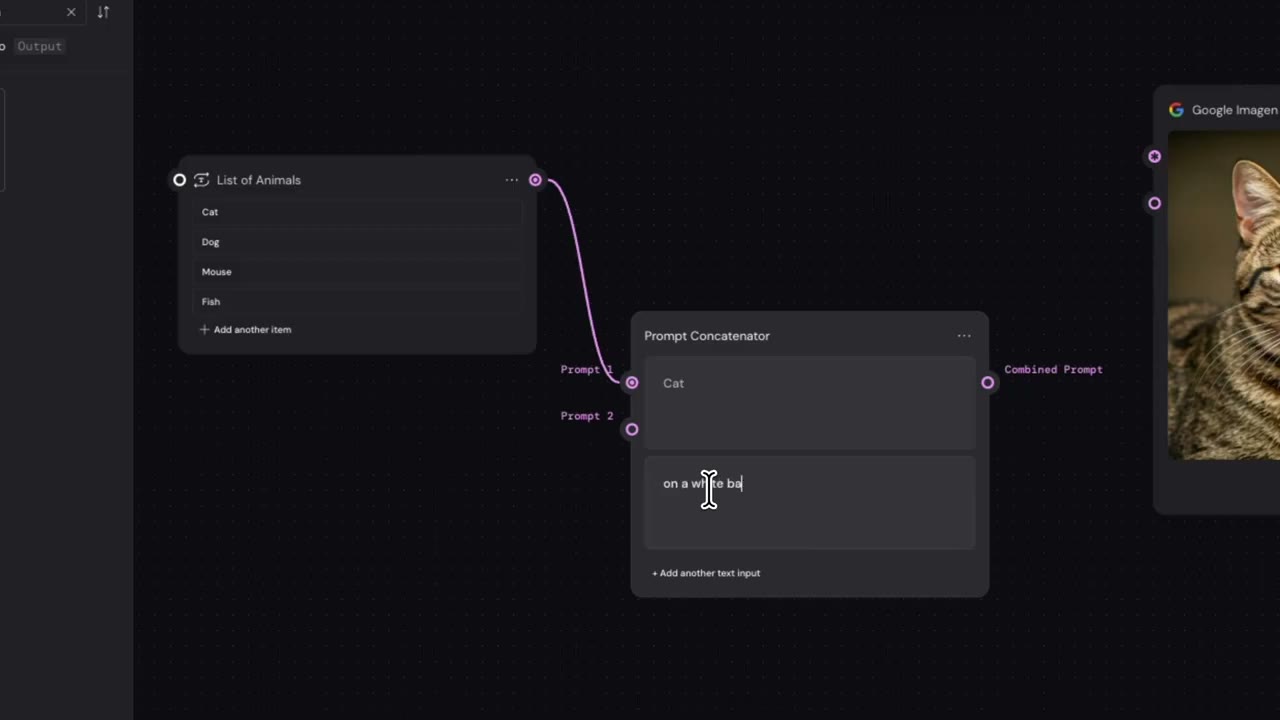Close the tab in the top-left panel
This screenshot has width=1280, height=720.
coord(71,12)
